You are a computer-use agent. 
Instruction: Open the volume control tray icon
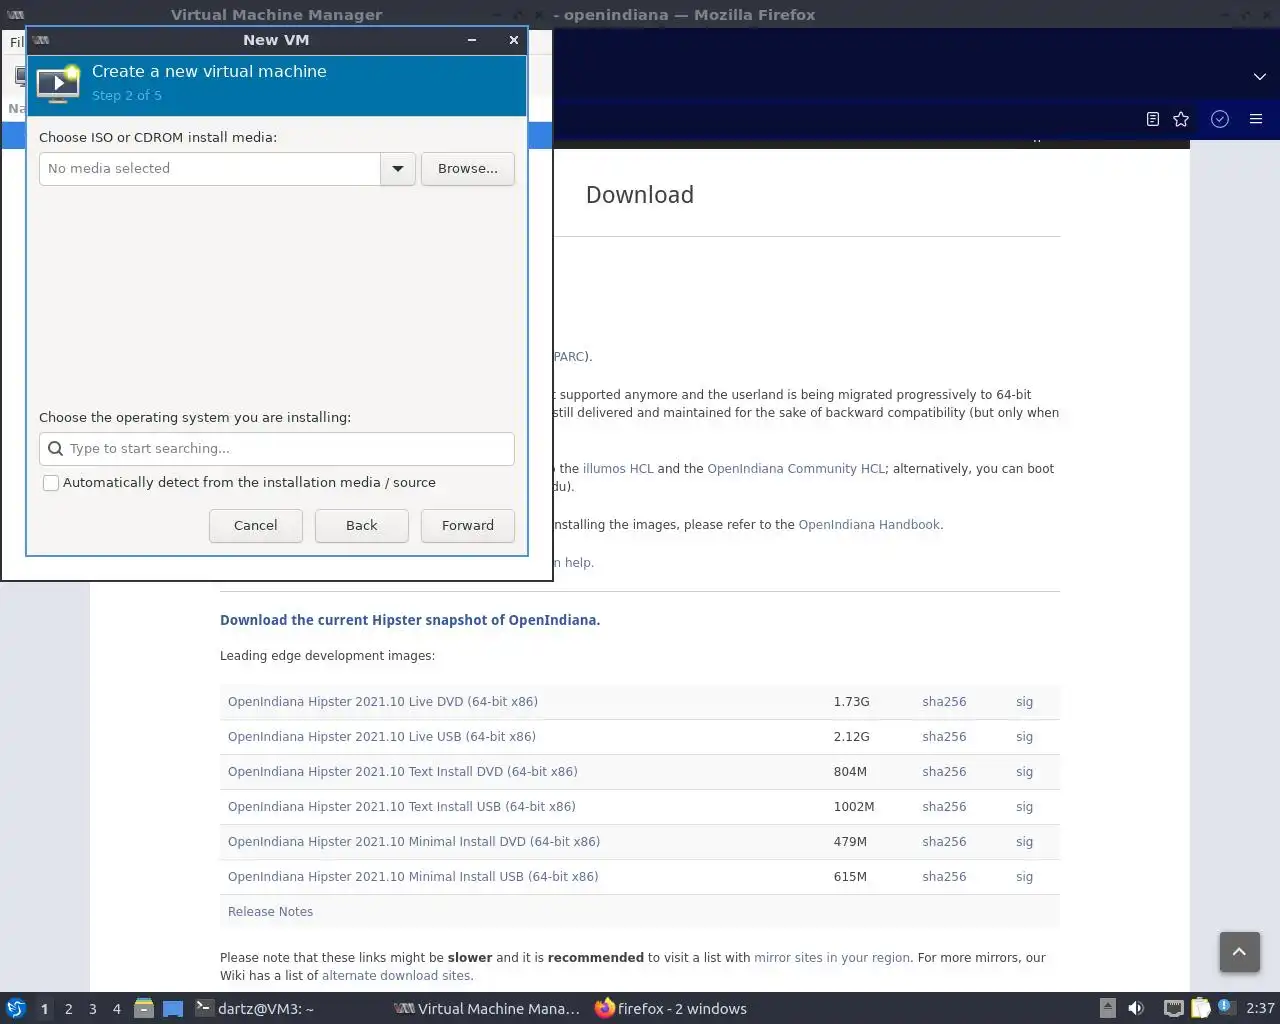pyautogui.click(x=1136, y=1008)
